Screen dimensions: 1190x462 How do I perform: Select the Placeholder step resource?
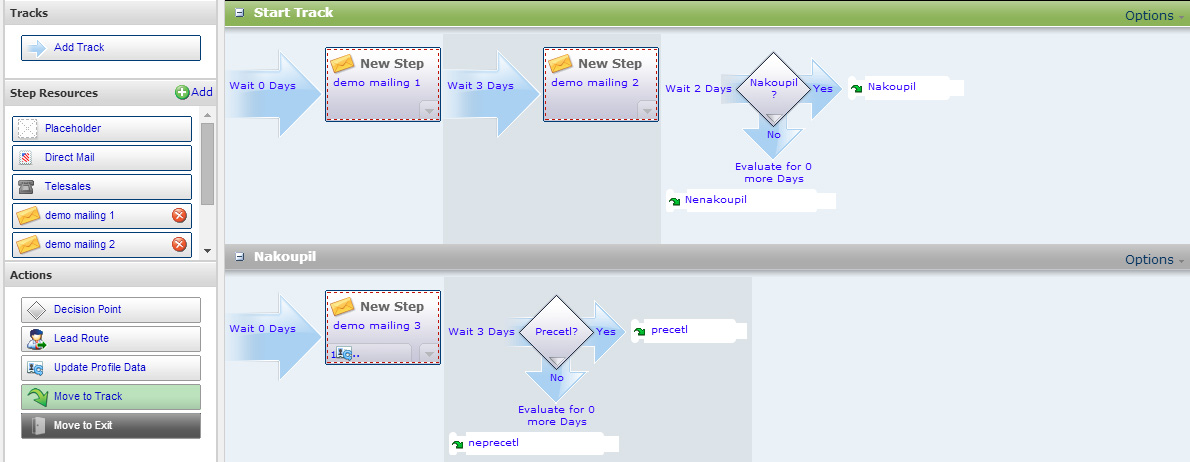[x=102, y=129]
